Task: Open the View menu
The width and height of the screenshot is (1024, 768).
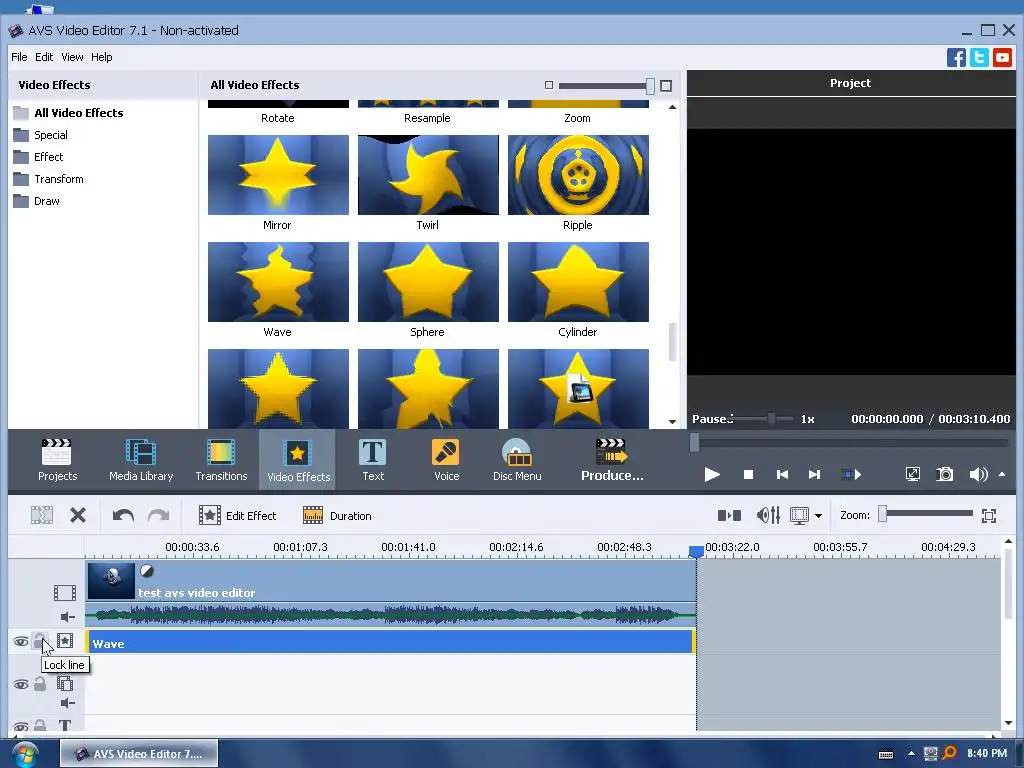Action: (x=72, y=57)
